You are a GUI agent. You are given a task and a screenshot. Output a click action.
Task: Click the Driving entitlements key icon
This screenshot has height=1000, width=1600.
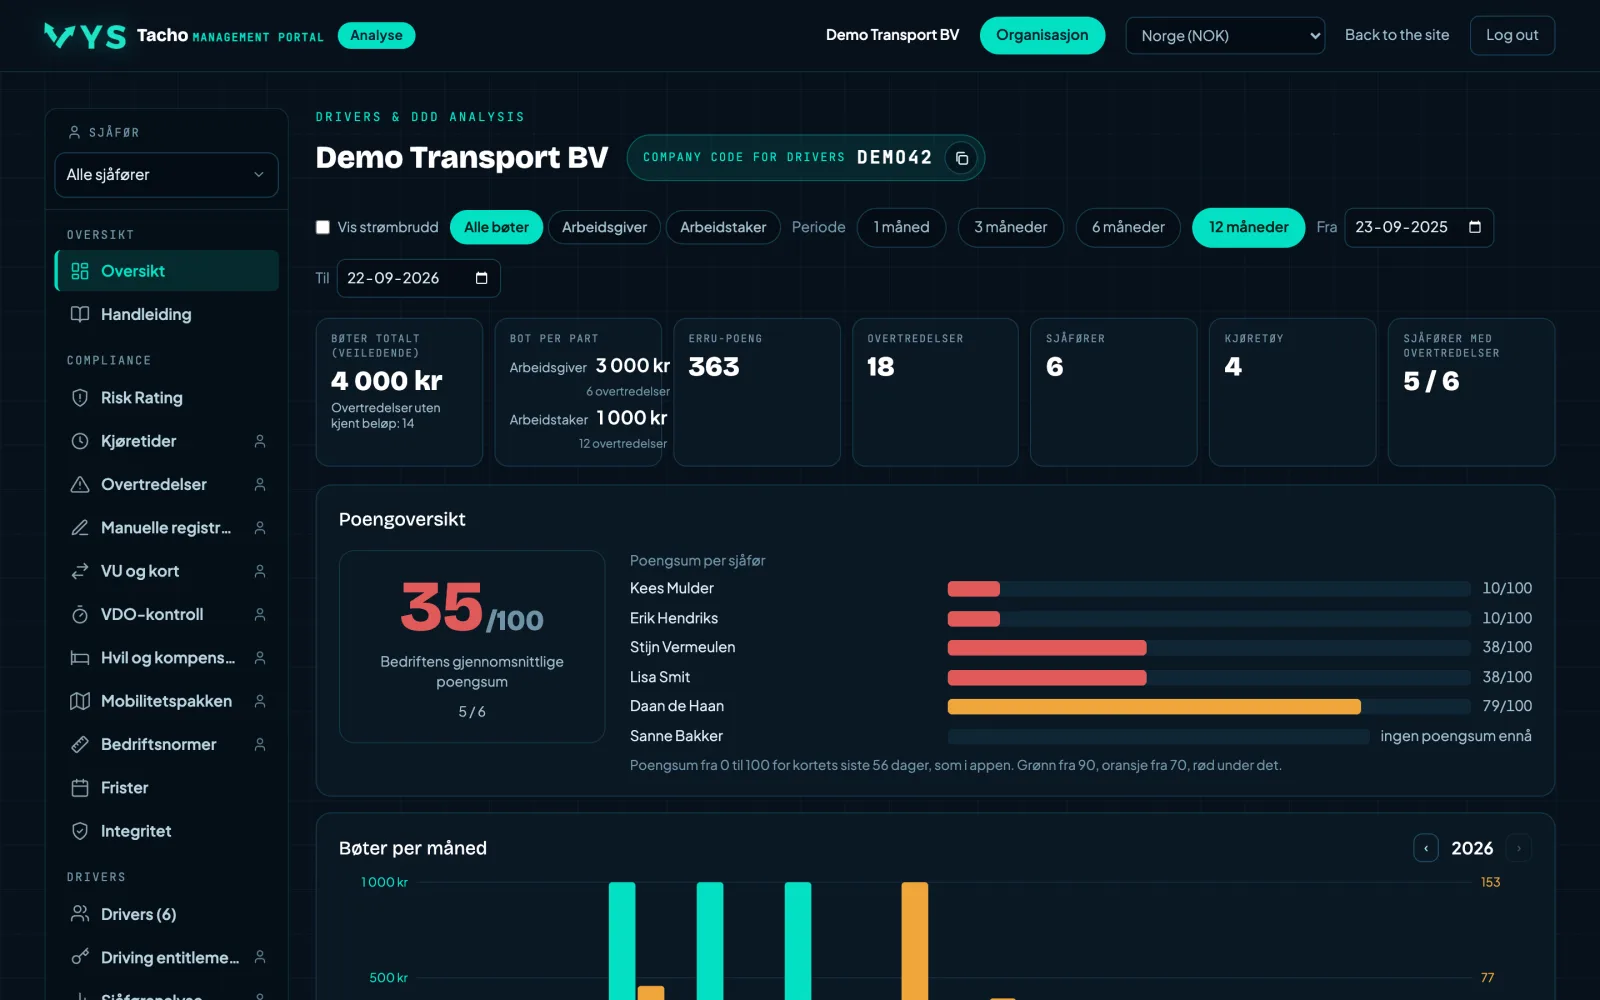point(80,957)
